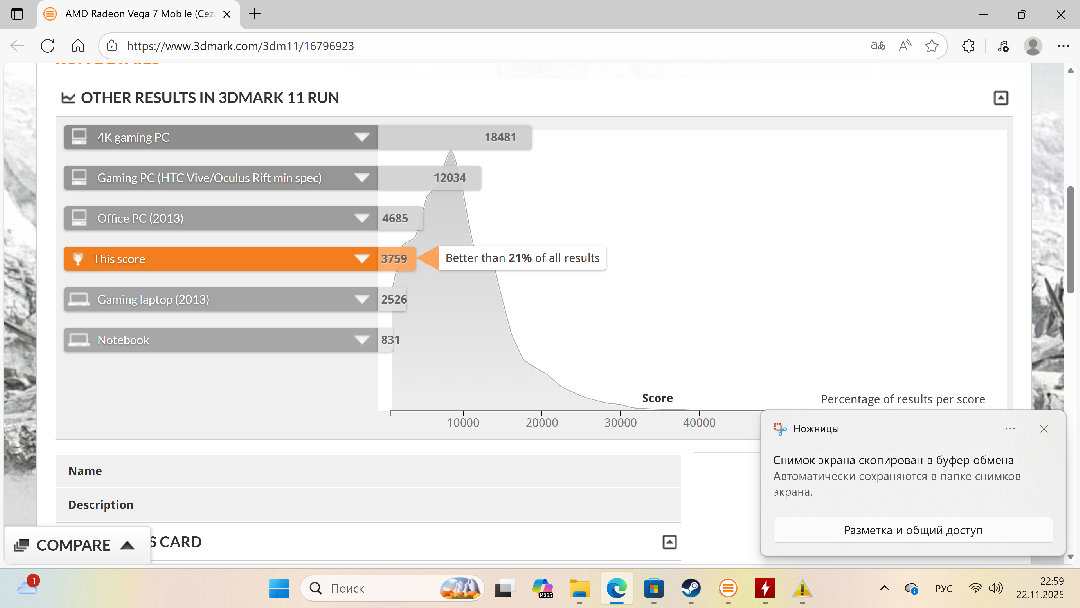Expand the COMPARE panel
Viewport: 1080px width, 608px height.
[x=76, y=545]
